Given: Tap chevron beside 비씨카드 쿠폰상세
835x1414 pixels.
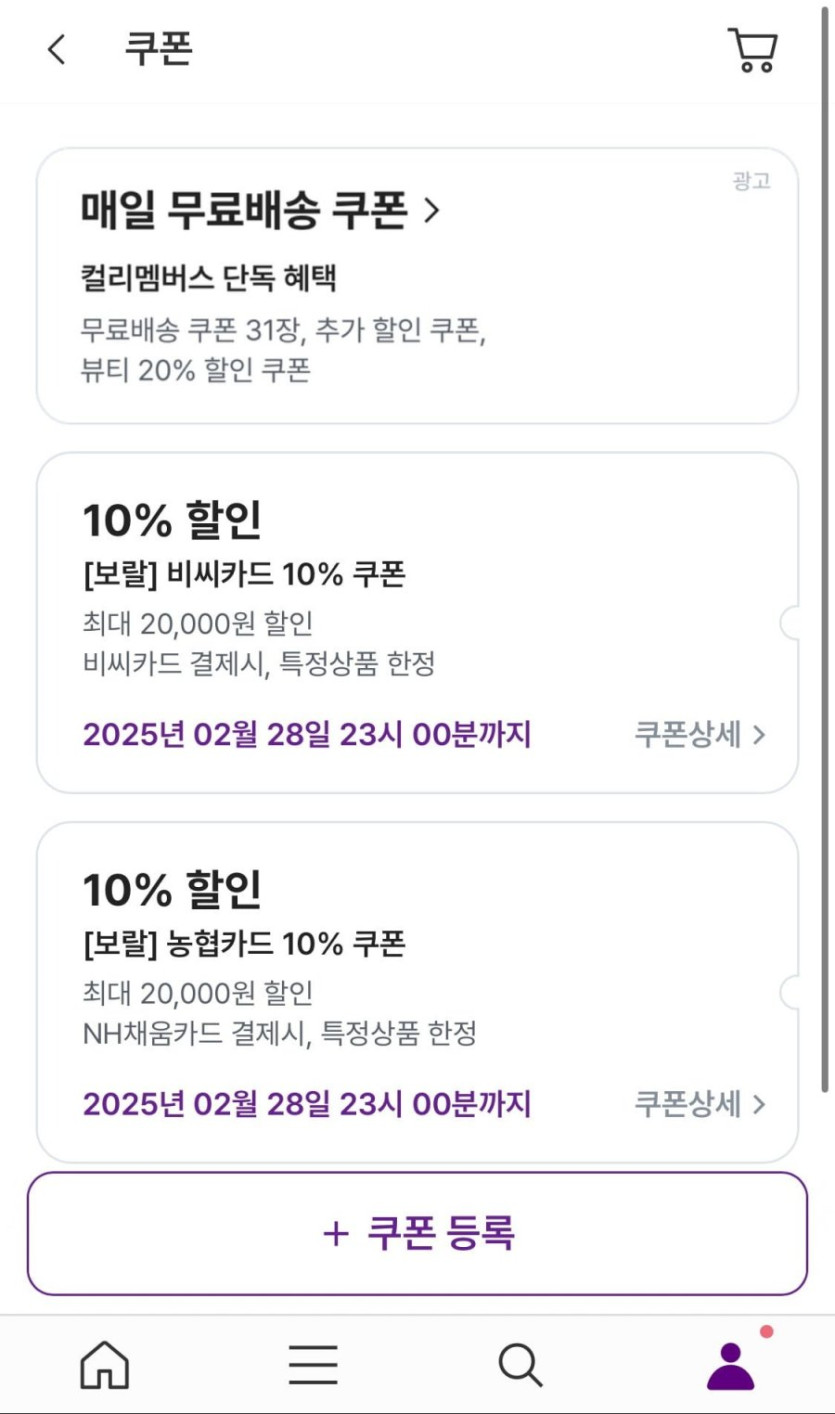Looking at the screenshot, I should coord(759,735).
